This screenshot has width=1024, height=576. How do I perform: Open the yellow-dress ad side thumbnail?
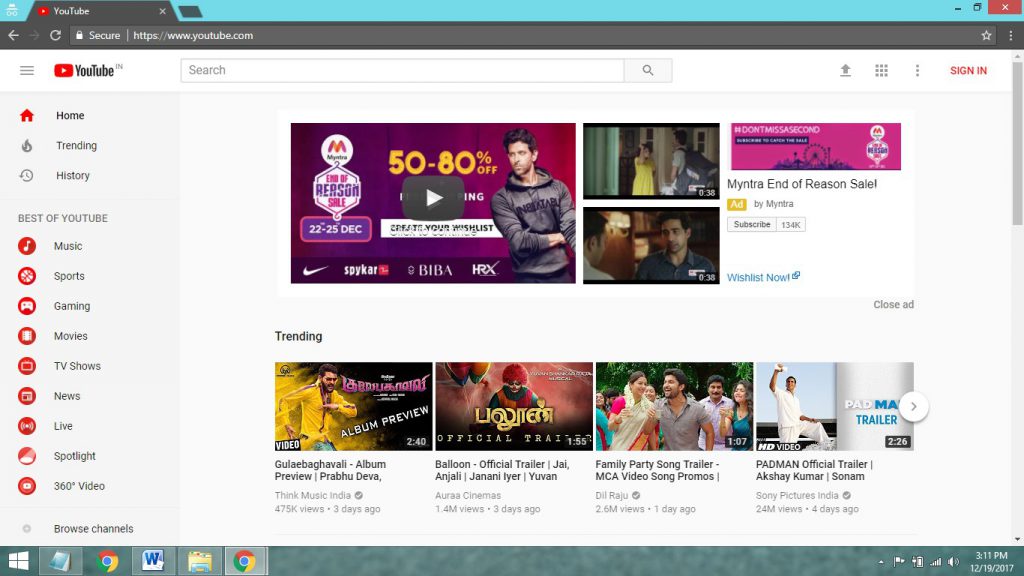tap(651, 161)
